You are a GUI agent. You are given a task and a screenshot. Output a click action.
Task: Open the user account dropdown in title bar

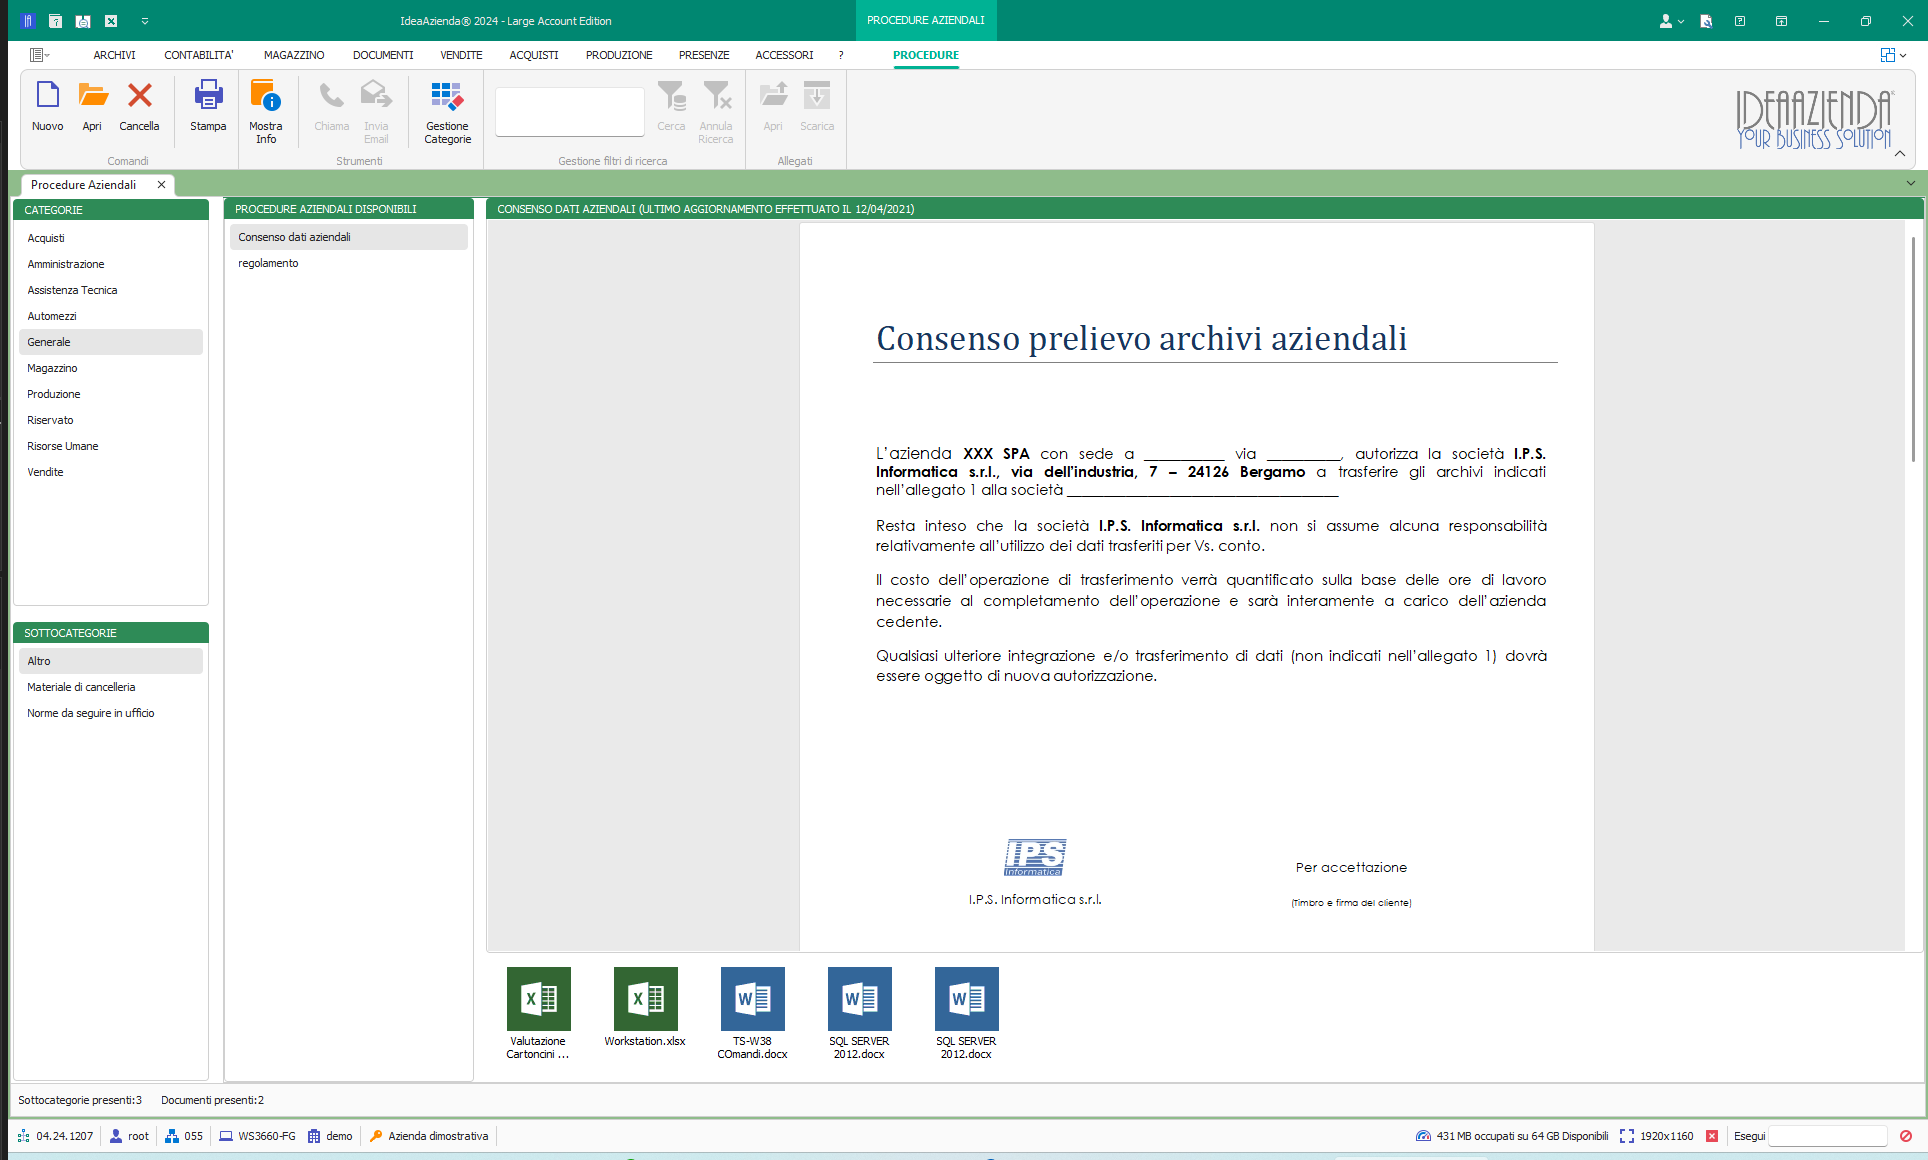click(1671, 21)
